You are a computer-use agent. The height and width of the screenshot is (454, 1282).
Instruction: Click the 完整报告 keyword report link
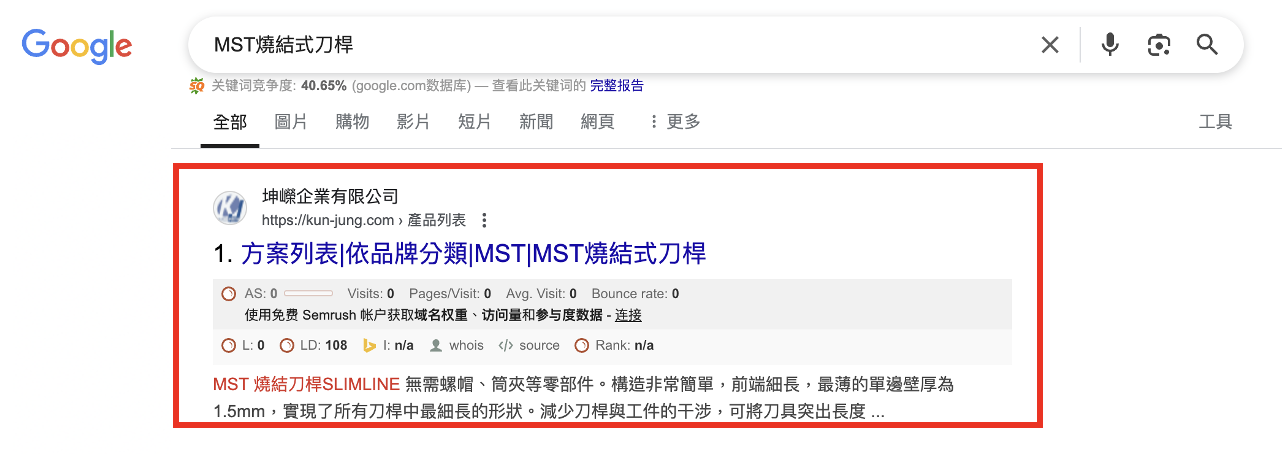tap(616, 86)
